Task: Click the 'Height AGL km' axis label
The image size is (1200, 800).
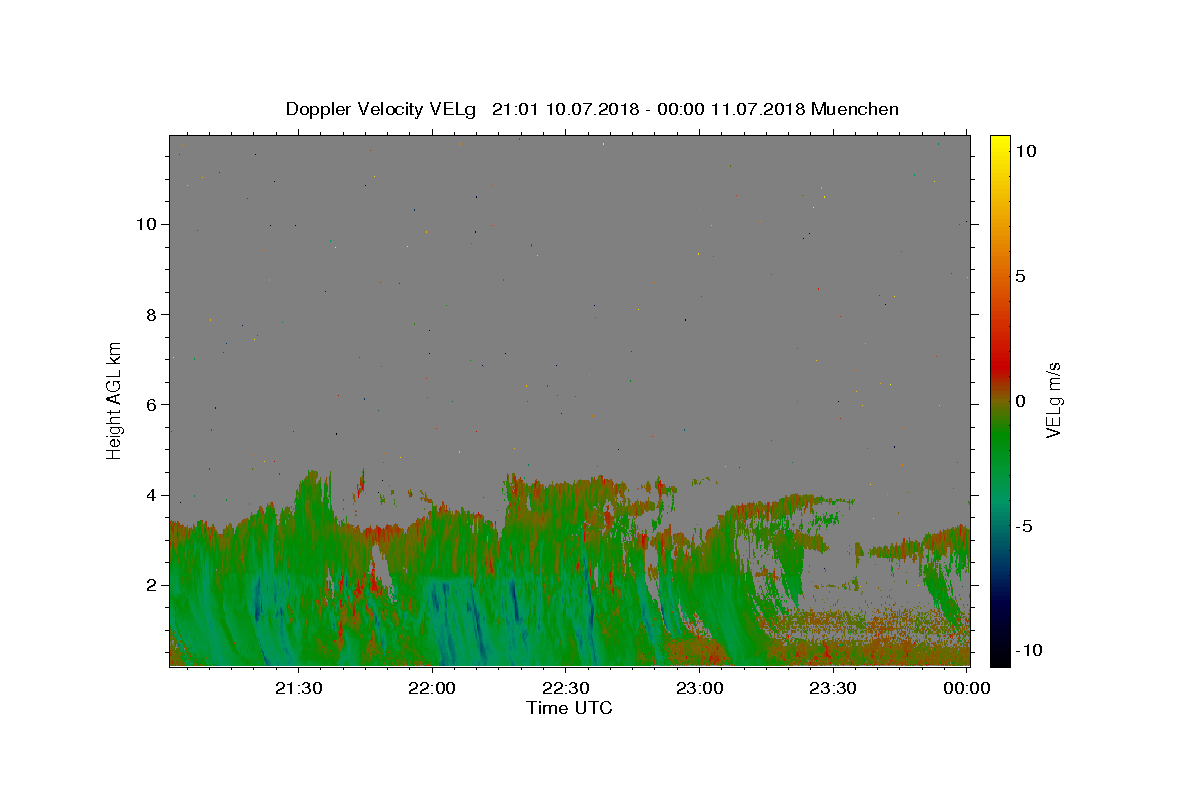Action: coord(115,400)
